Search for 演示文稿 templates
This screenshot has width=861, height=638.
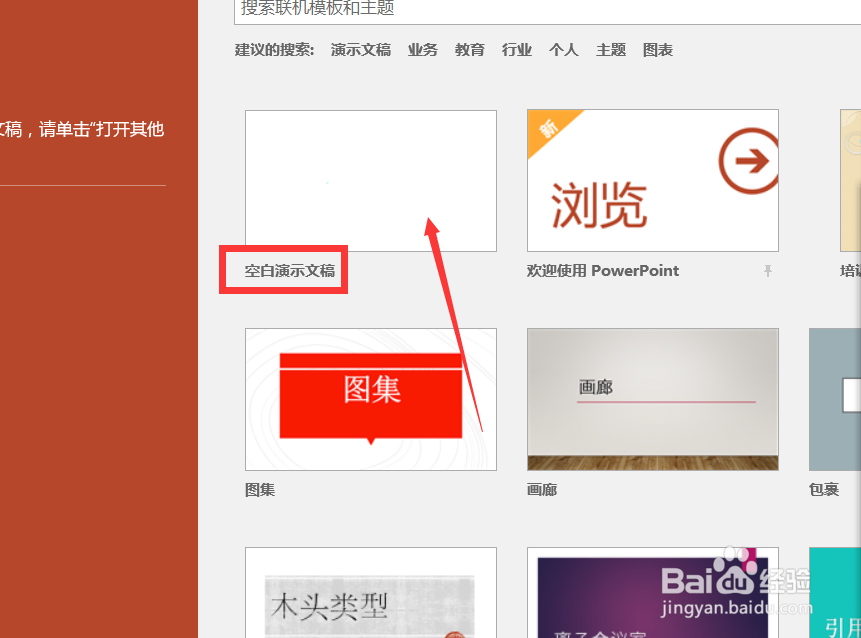(x=360, y=49)
